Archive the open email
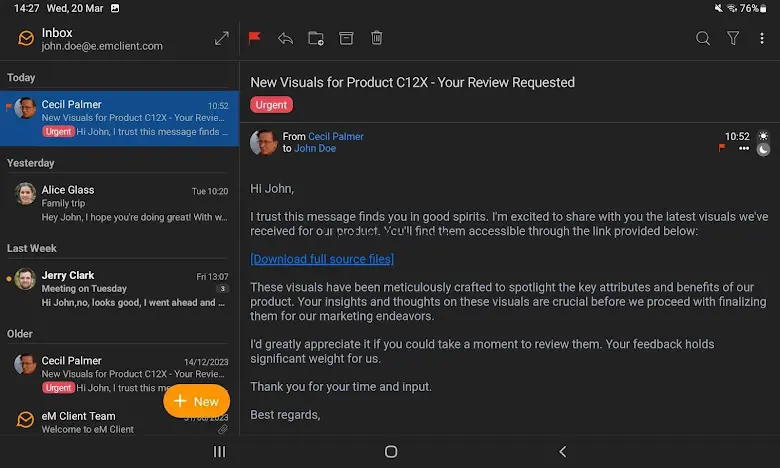The height and width of the screenshot is (468, 780). 346,38
